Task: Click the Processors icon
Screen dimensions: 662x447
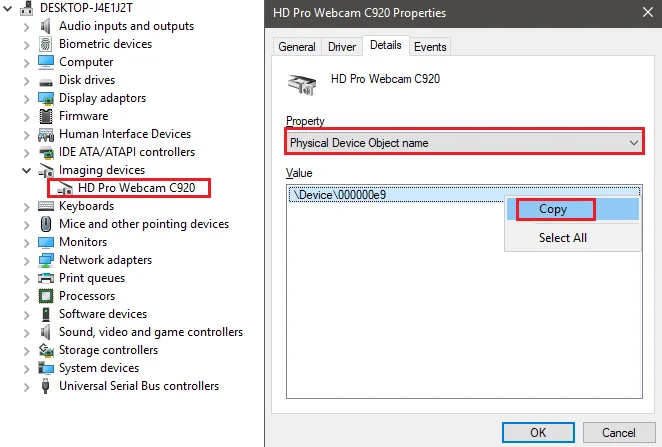Action: (46, 296)
